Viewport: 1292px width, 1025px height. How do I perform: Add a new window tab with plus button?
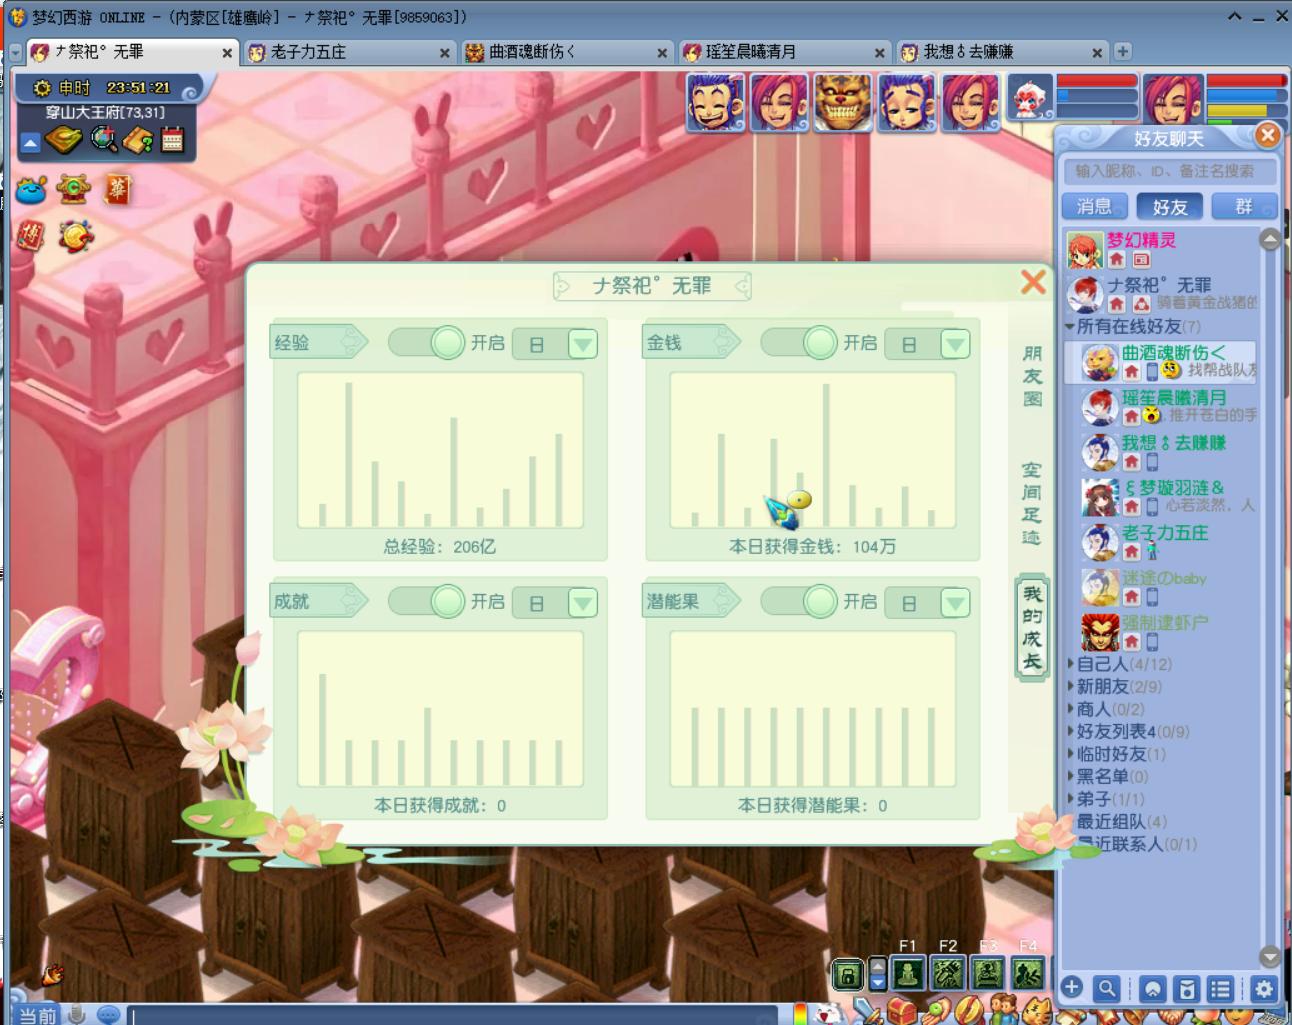pyautogui.click(x=1122, y=51)
